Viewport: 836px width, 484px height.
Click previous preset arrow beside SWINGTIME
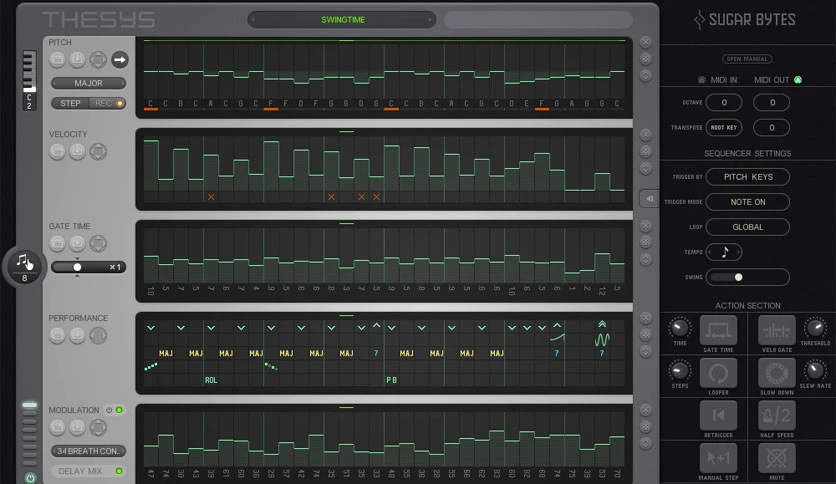pyautogui.click(x=253, y=20)
